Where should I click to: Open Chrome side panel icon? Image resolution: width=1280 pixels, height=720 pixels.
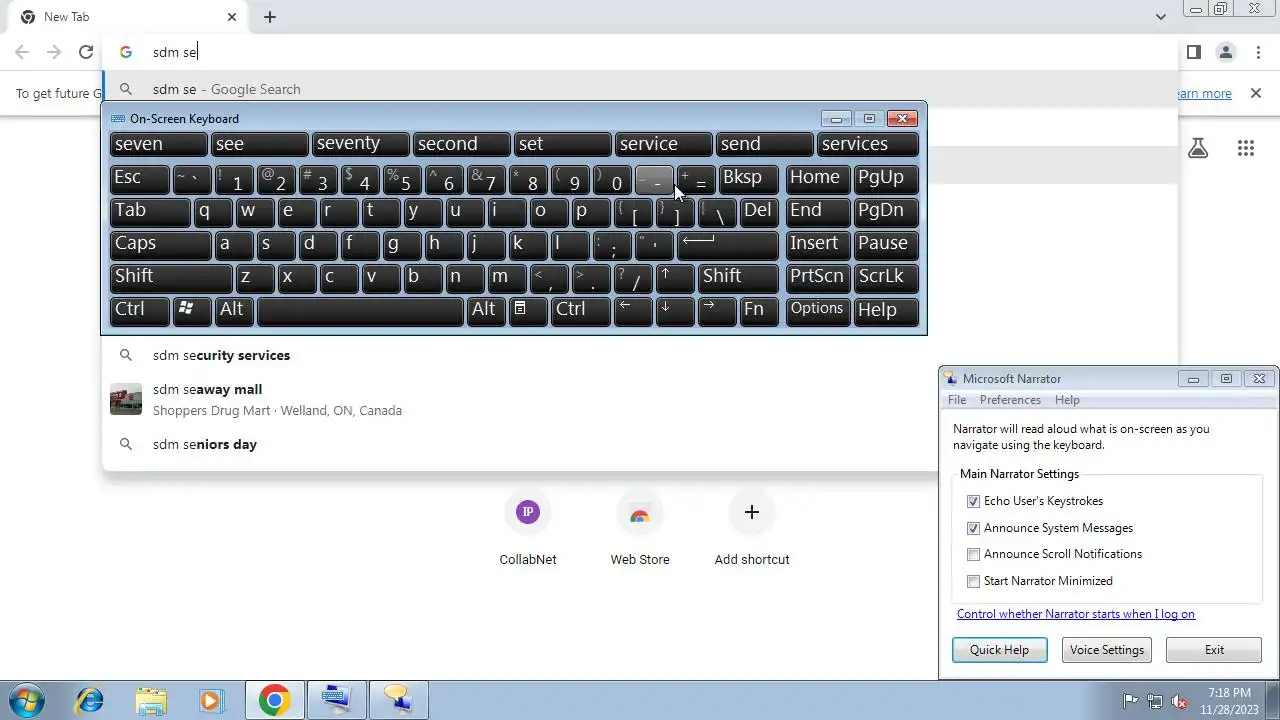pos(1193,52)
